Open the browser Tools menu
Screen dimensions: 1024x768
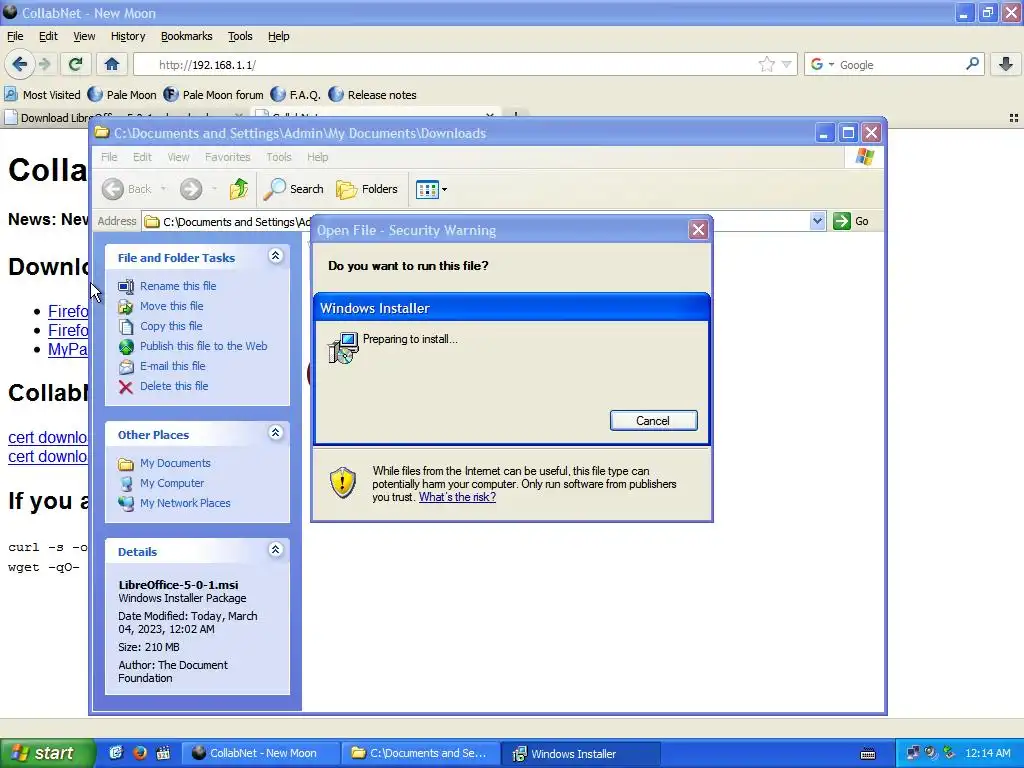pos(240,36)
